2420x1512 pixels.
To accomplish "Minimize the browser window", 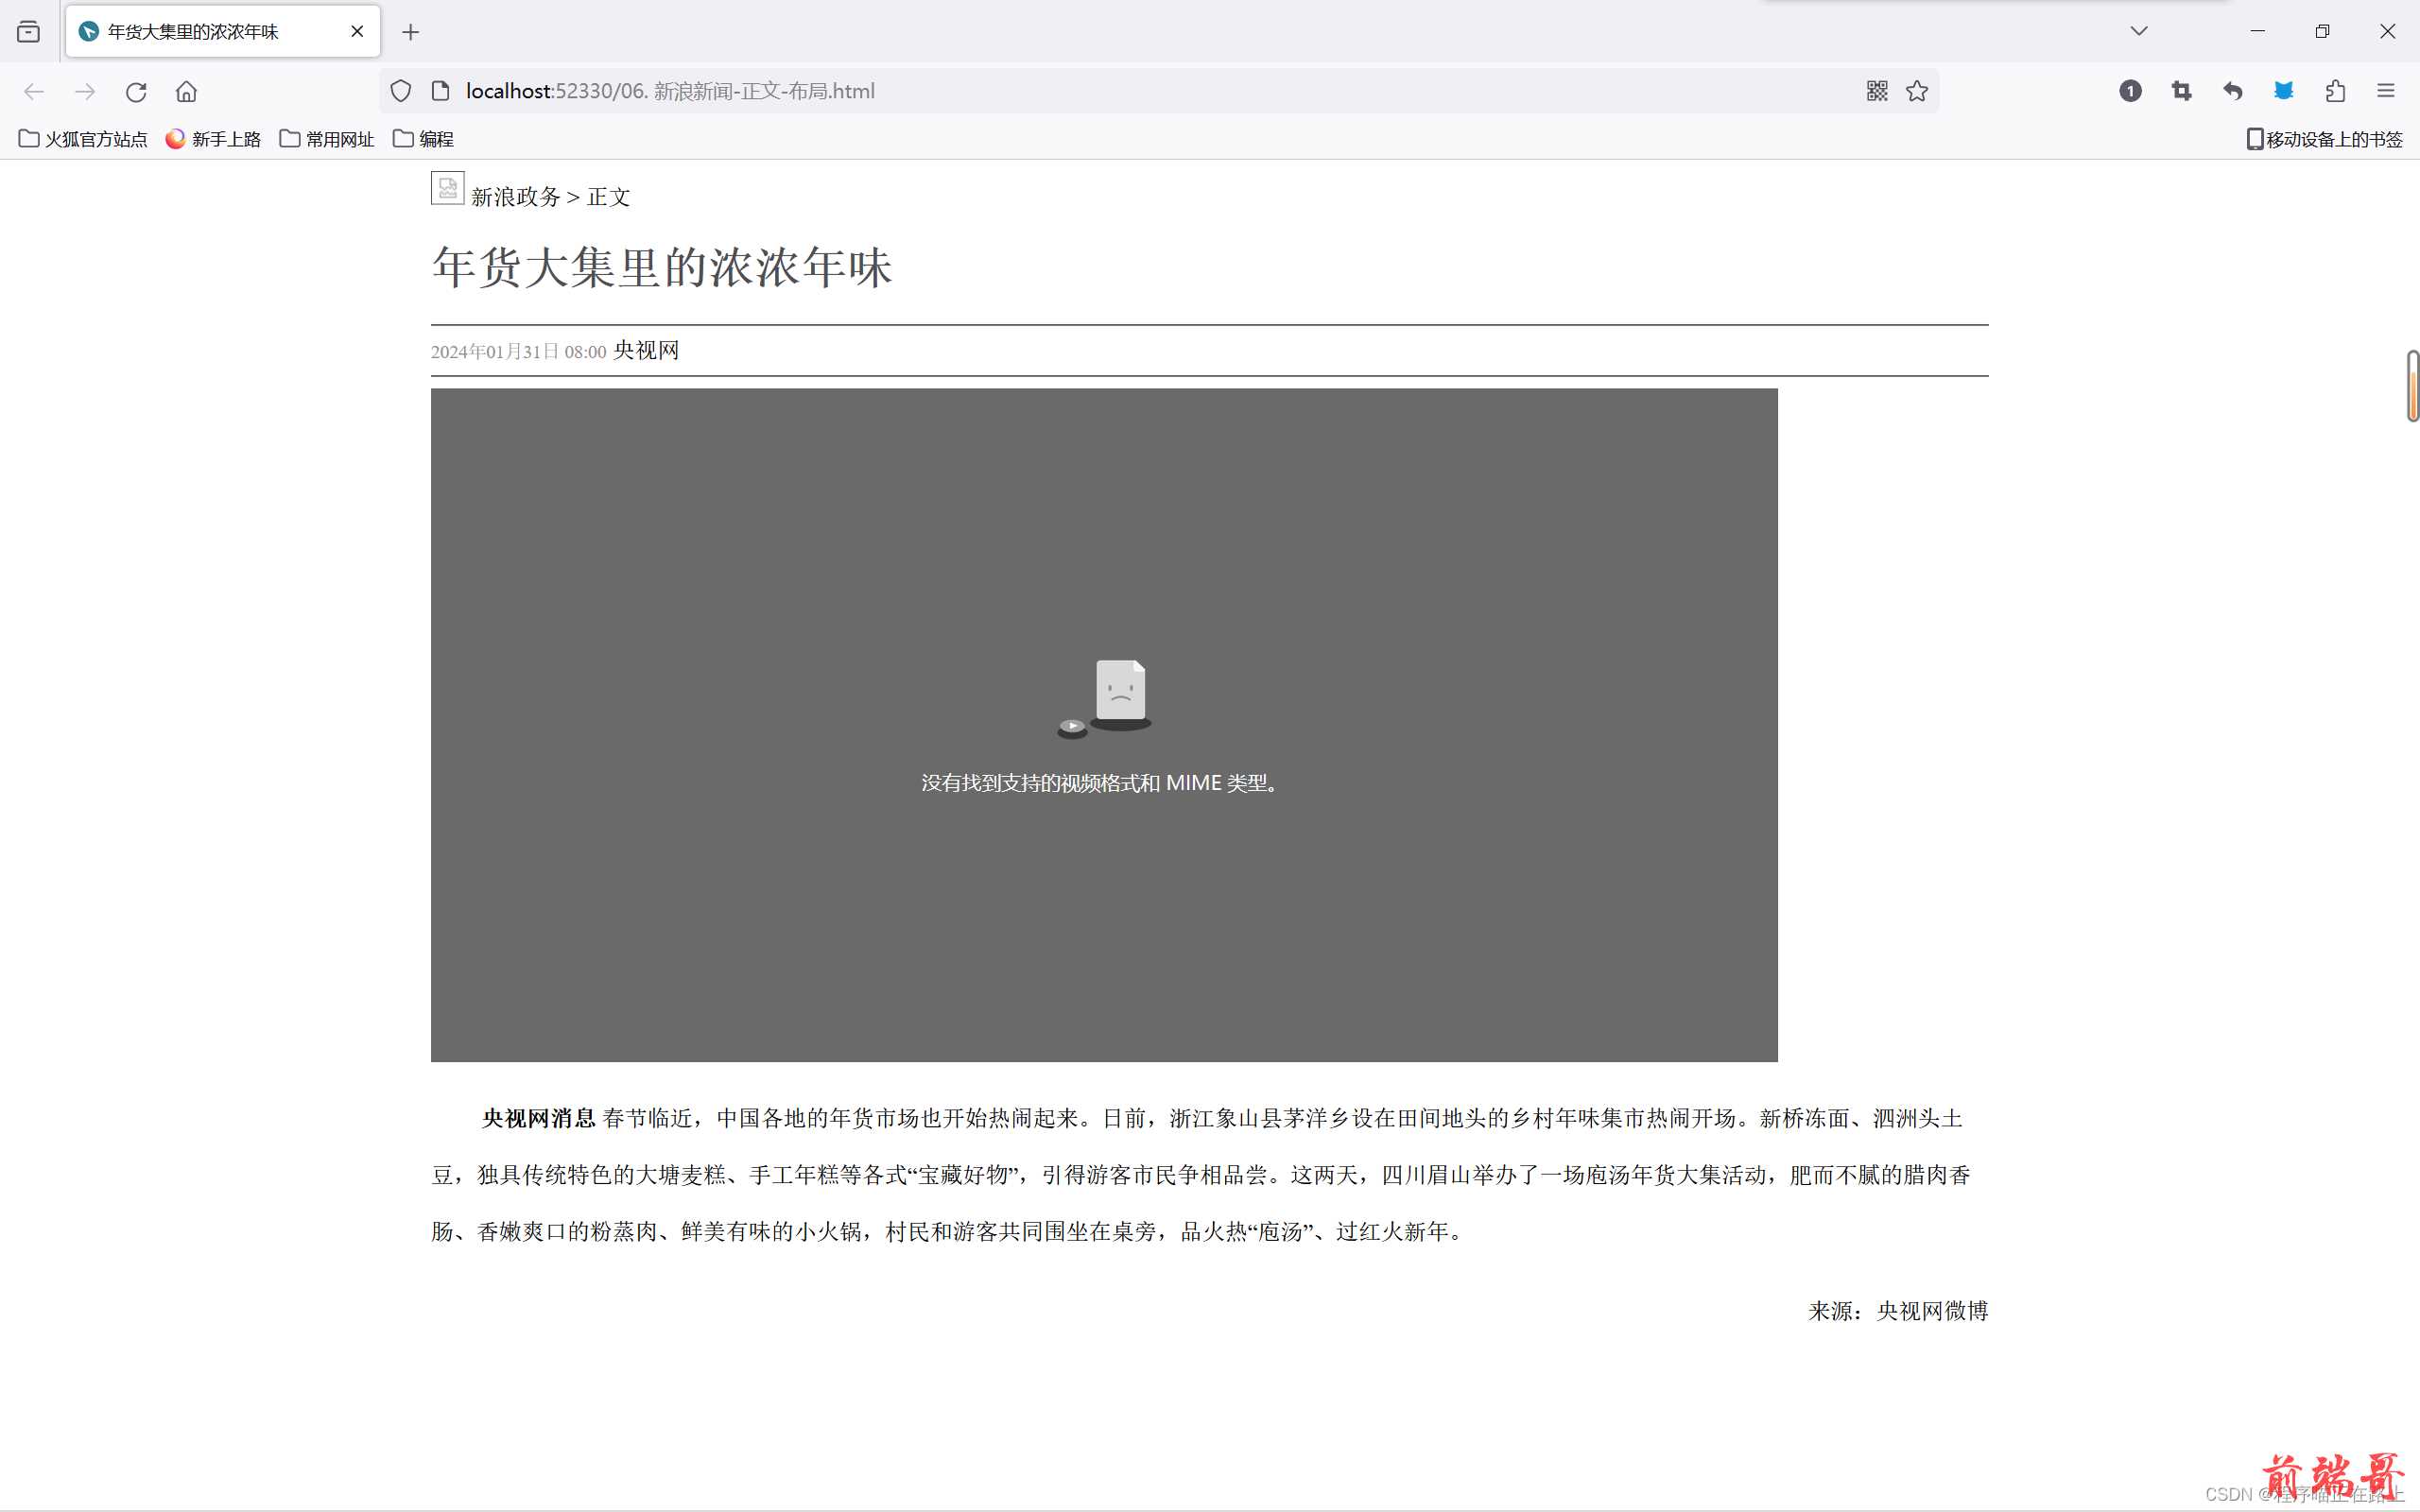I will click(x=2258, y=31).
